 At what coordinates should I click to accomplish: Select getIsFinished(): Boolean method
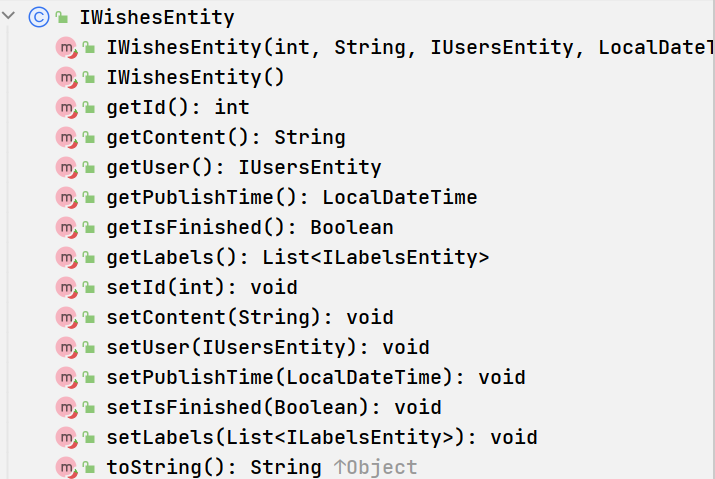[250, 228]
